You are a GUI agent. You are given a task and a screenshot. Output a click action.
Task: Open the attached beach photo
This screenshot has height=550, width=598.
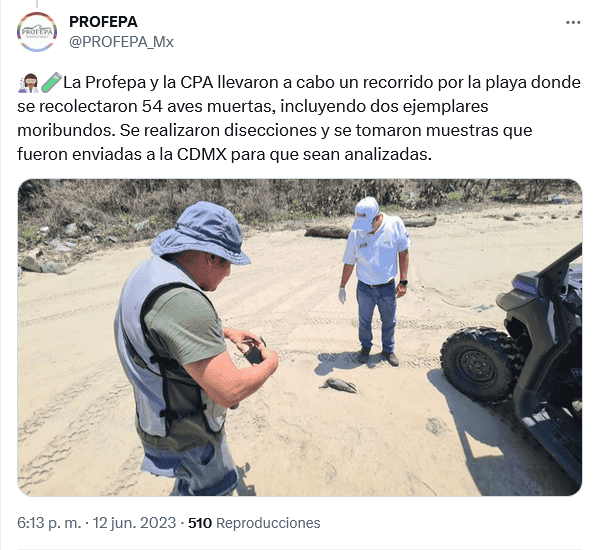(x=300, y=338)
